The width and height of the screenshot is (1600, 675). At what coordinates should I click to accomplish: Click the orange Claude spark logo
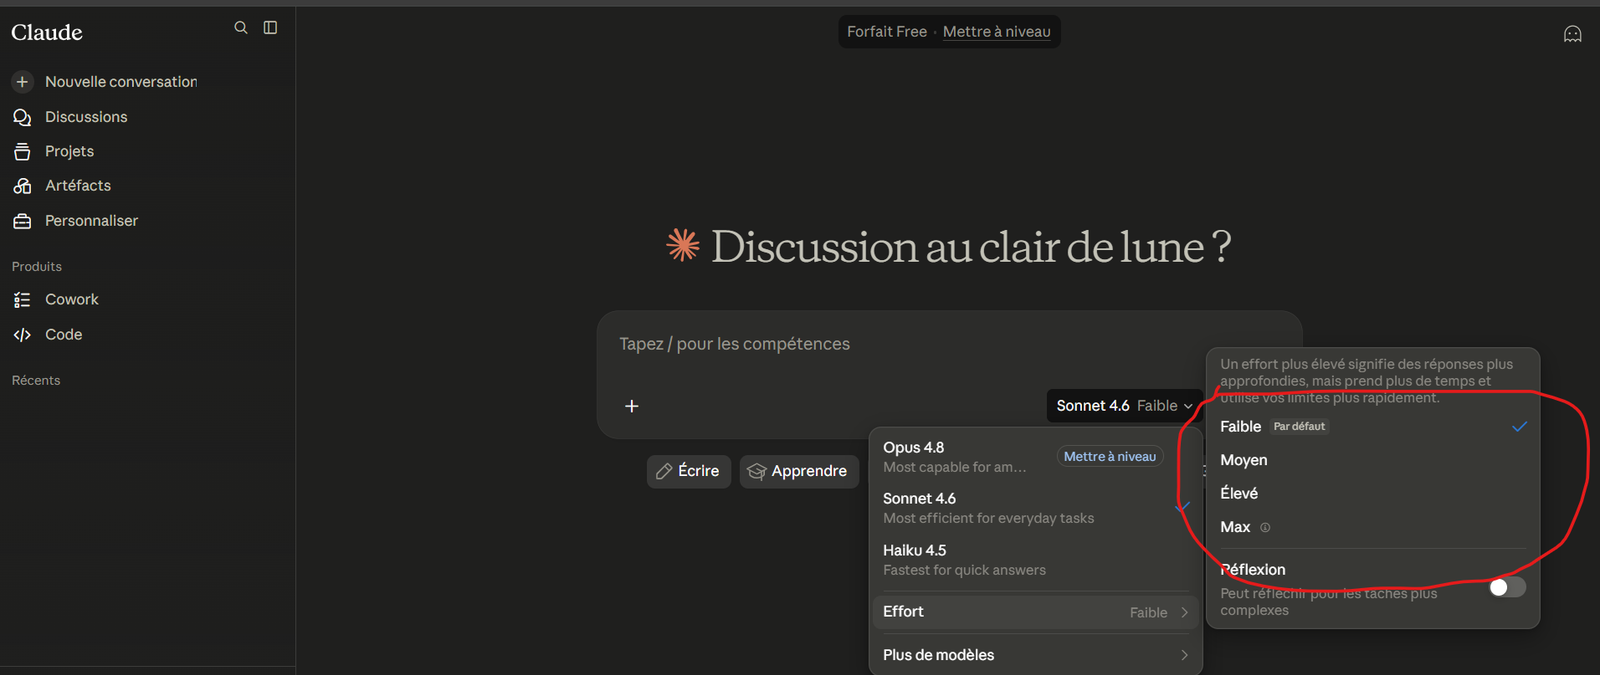point(683,245)
